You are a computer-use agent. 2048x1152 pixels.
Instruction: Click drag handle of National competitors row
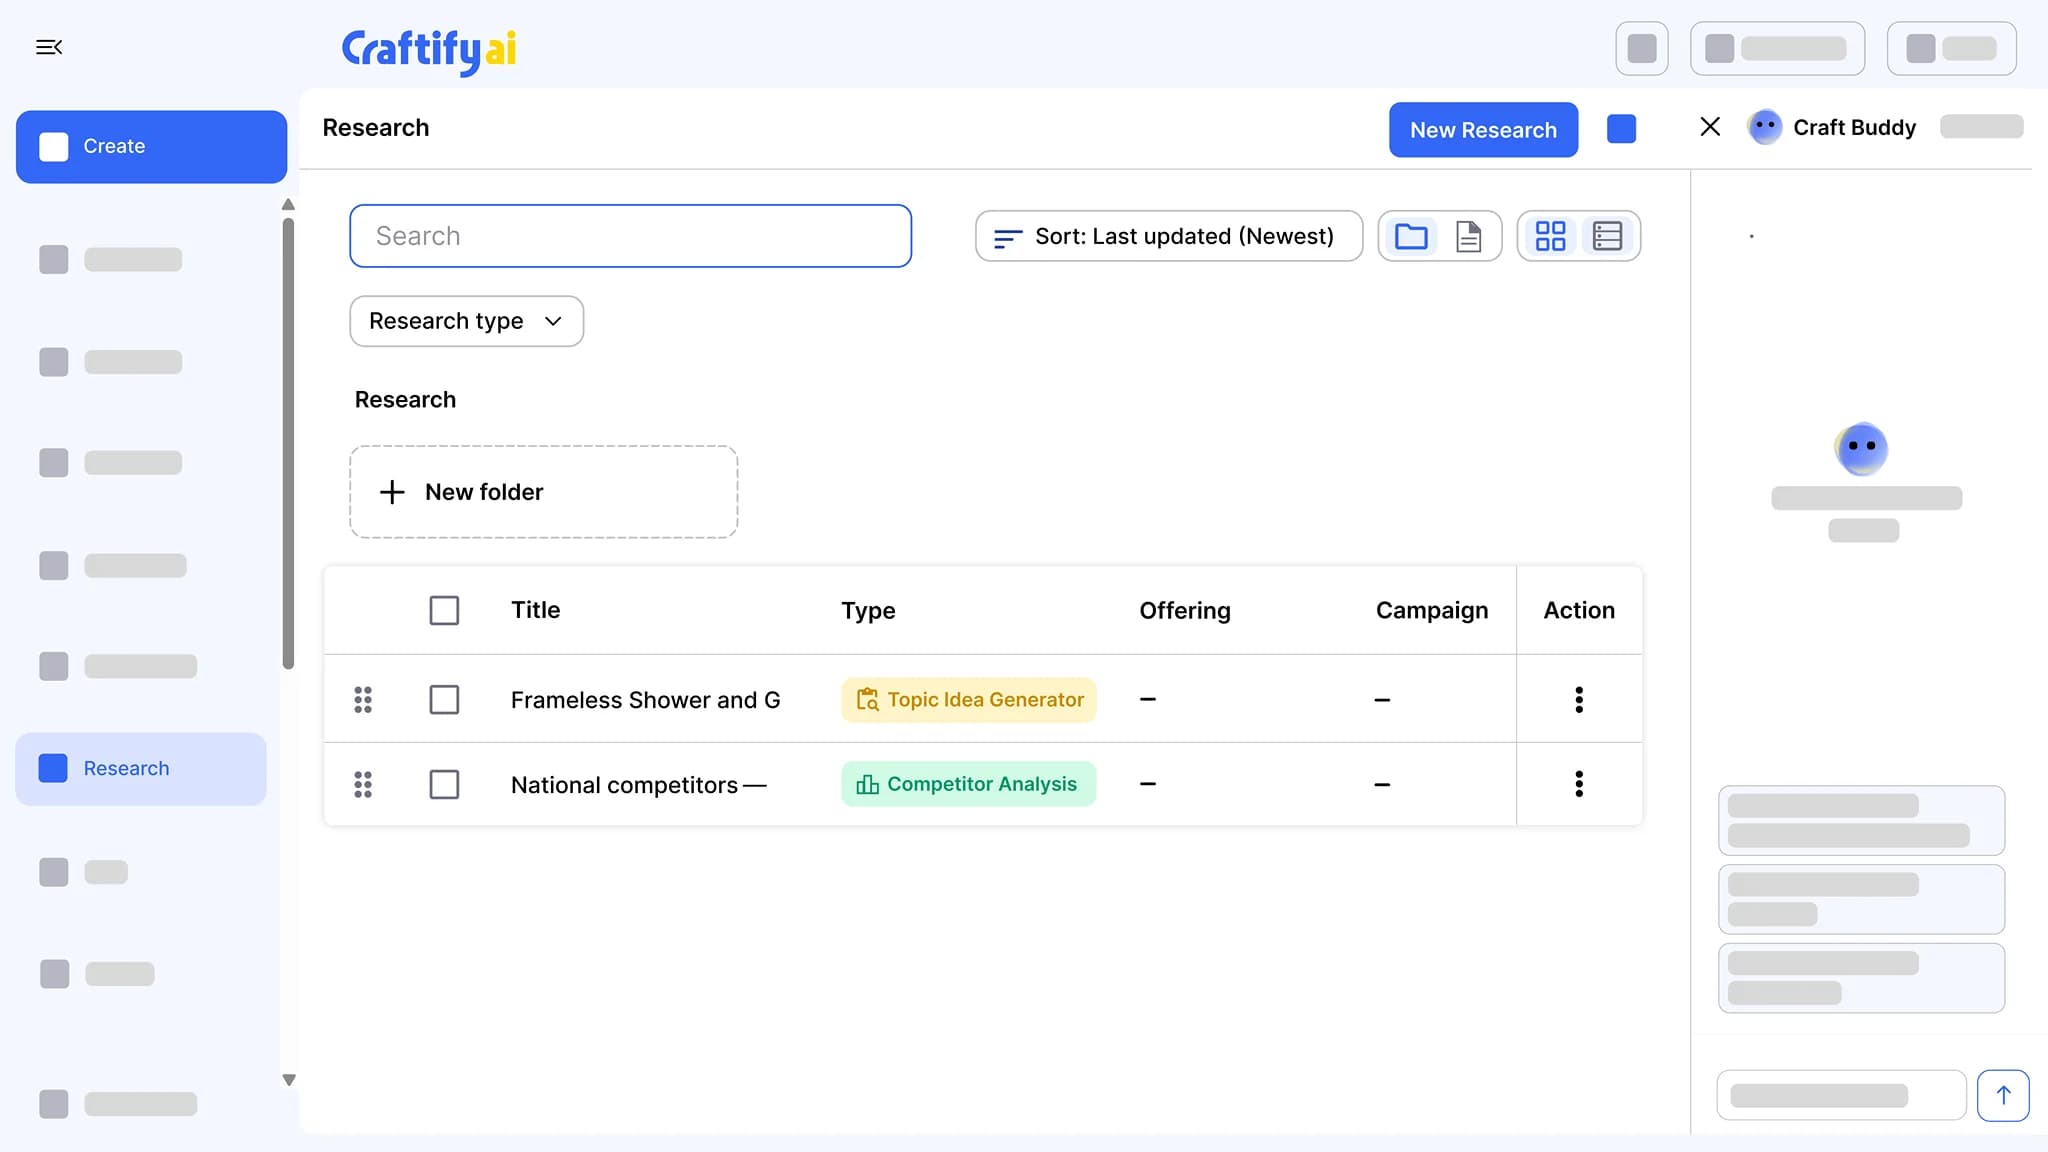tap(363, 784)
